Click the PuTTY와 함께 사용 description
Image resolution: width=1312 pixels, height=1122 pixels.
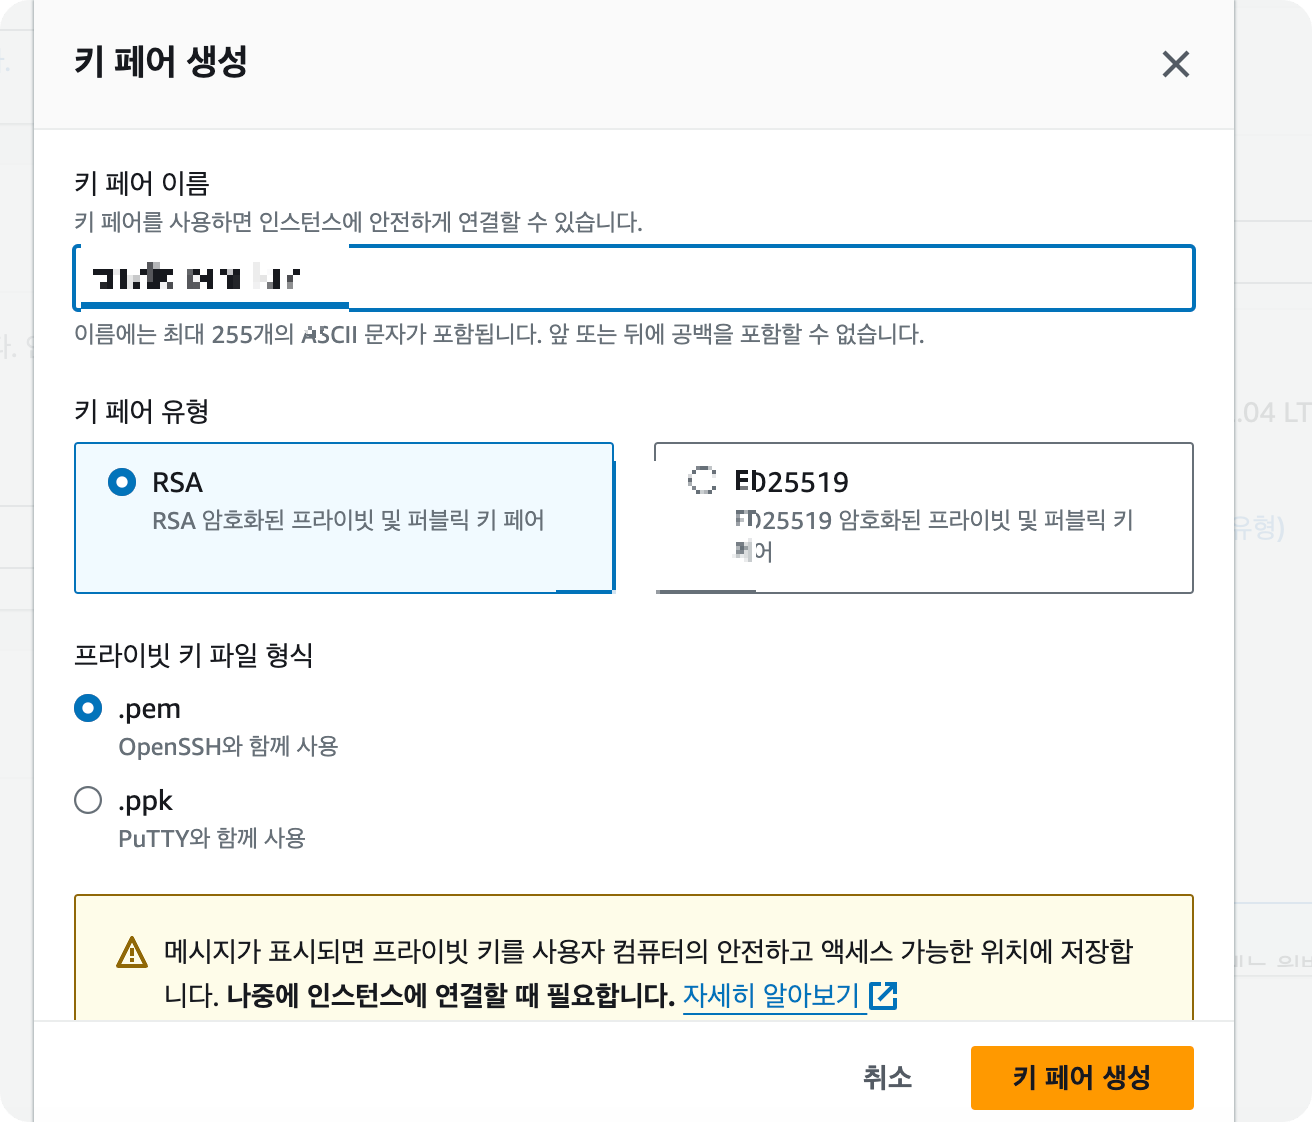212,838
